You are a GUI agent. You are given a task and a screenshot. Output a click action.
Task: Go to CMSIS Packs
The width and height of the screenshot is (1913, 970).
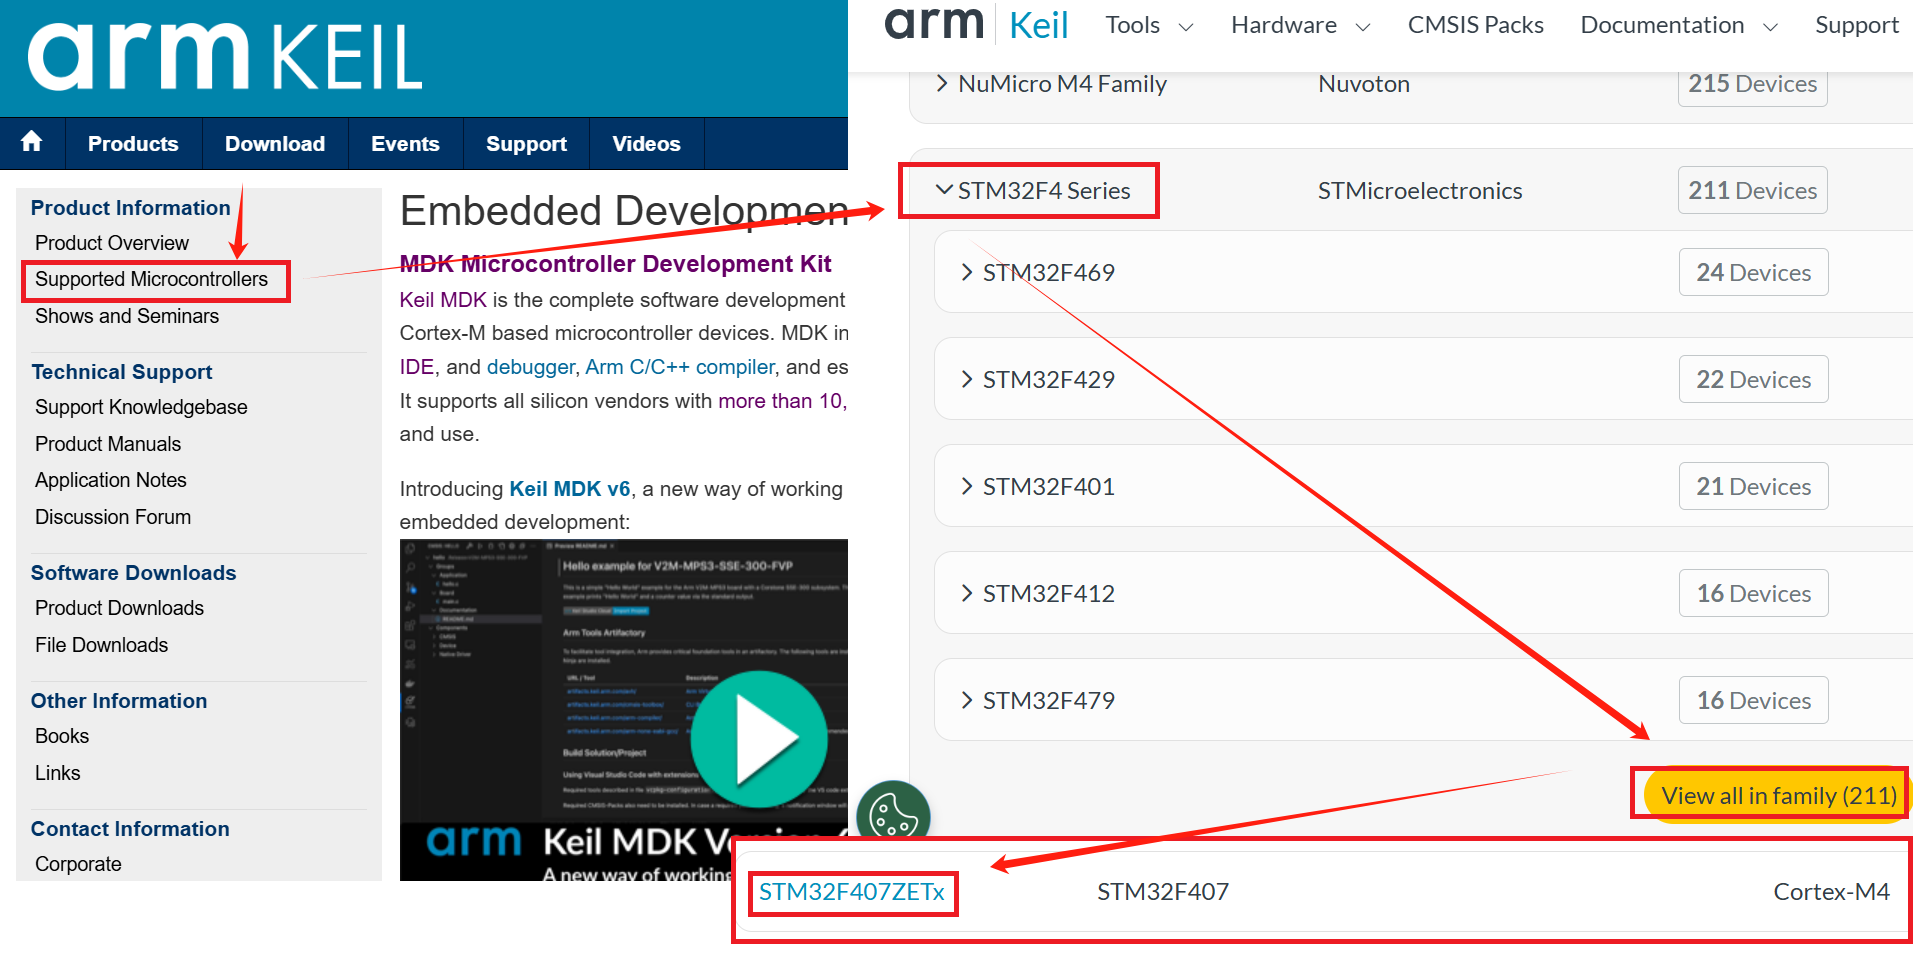1475,25
